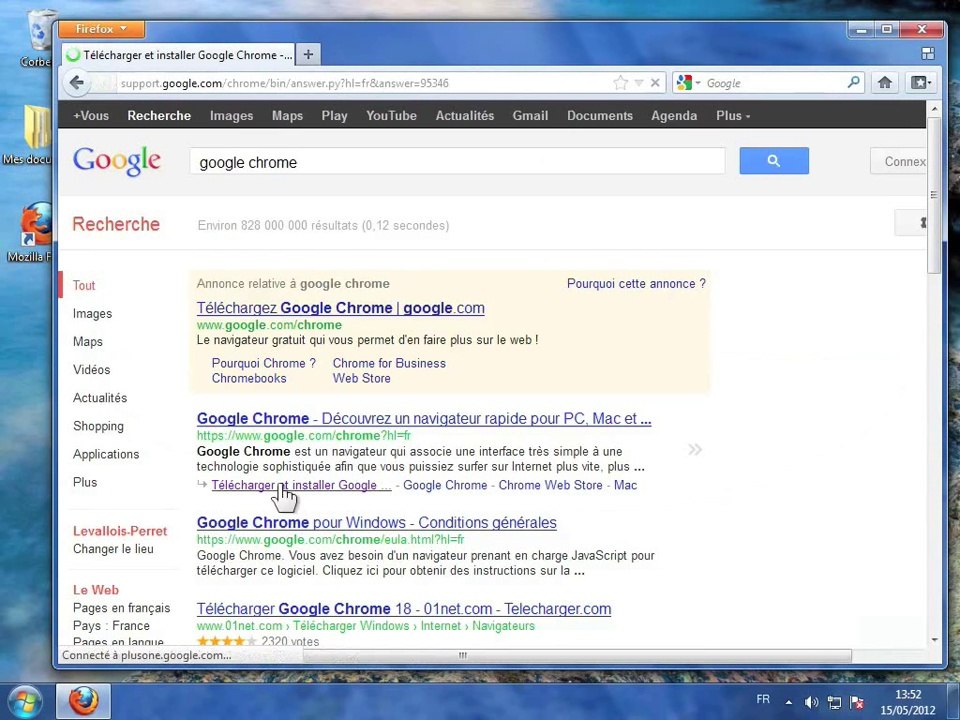The height and width of the screenshot is (720, 960).
Task: Show the result preview double-arrow
Action: click(695, 449)
